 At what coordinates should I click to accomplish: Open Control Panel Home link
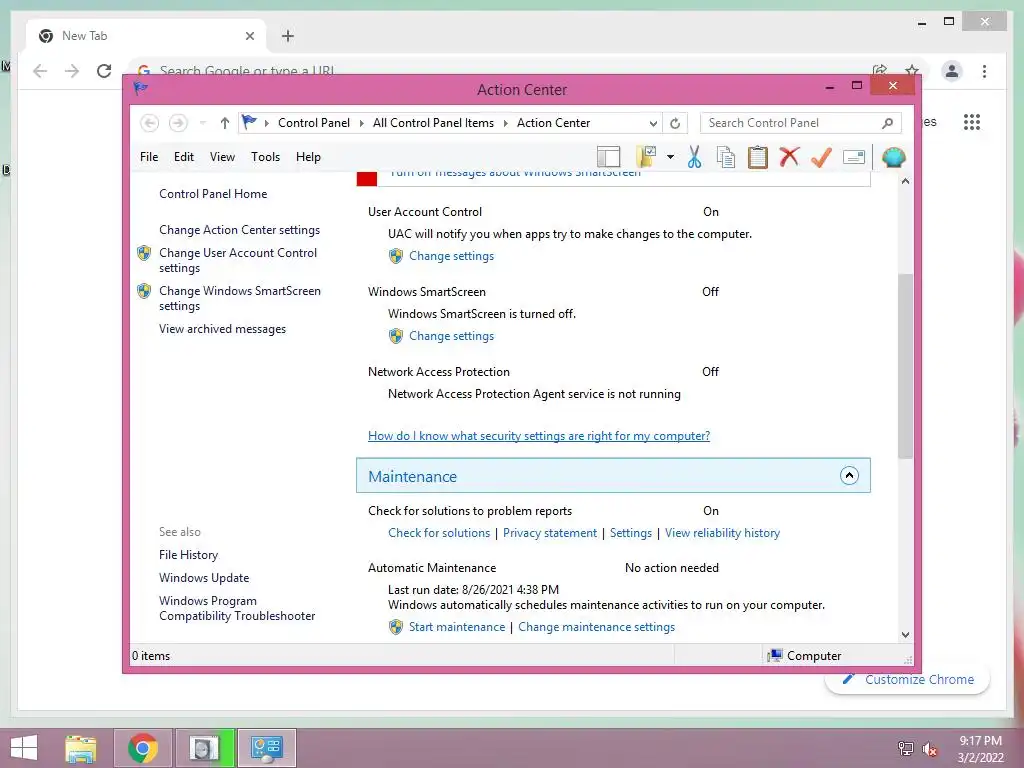pyautogui.click(x=213, y=194)
